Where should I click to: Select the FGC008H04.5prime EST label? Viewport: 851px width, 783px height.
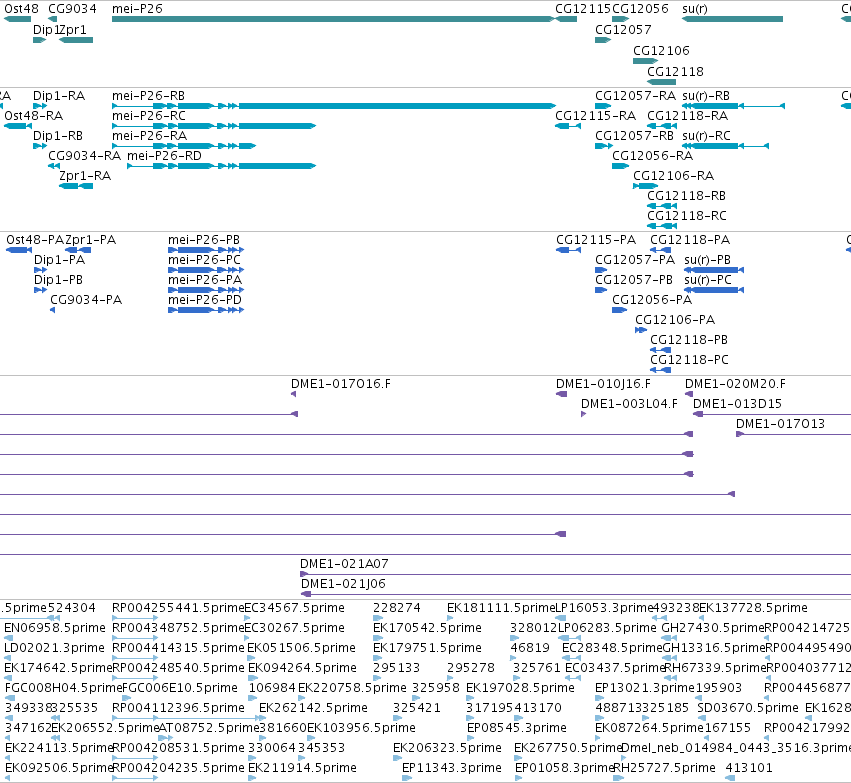tap(63, 689)
